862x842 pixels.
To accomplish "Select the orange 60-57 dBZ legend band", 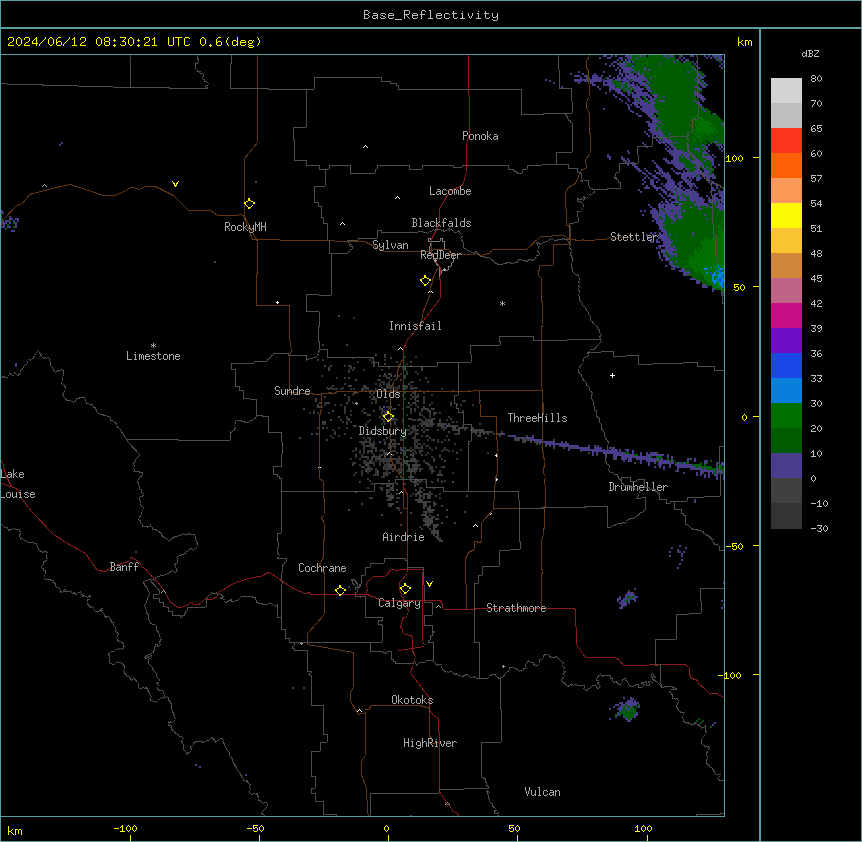I will [x=786, y=165].
